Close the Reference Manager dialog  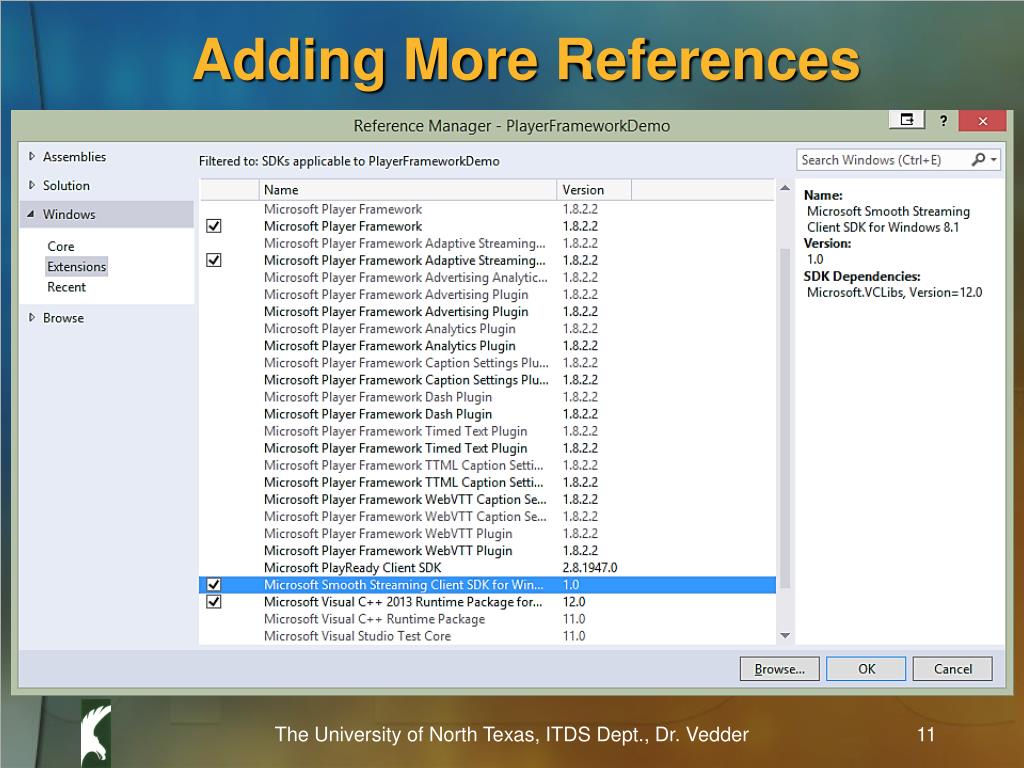point(982,121)
